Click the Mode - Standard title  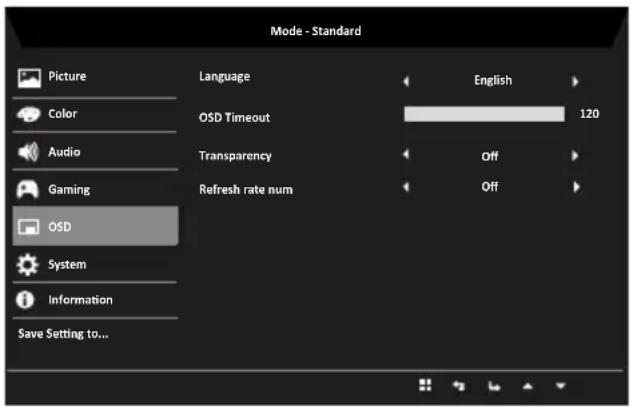[316, 31]
